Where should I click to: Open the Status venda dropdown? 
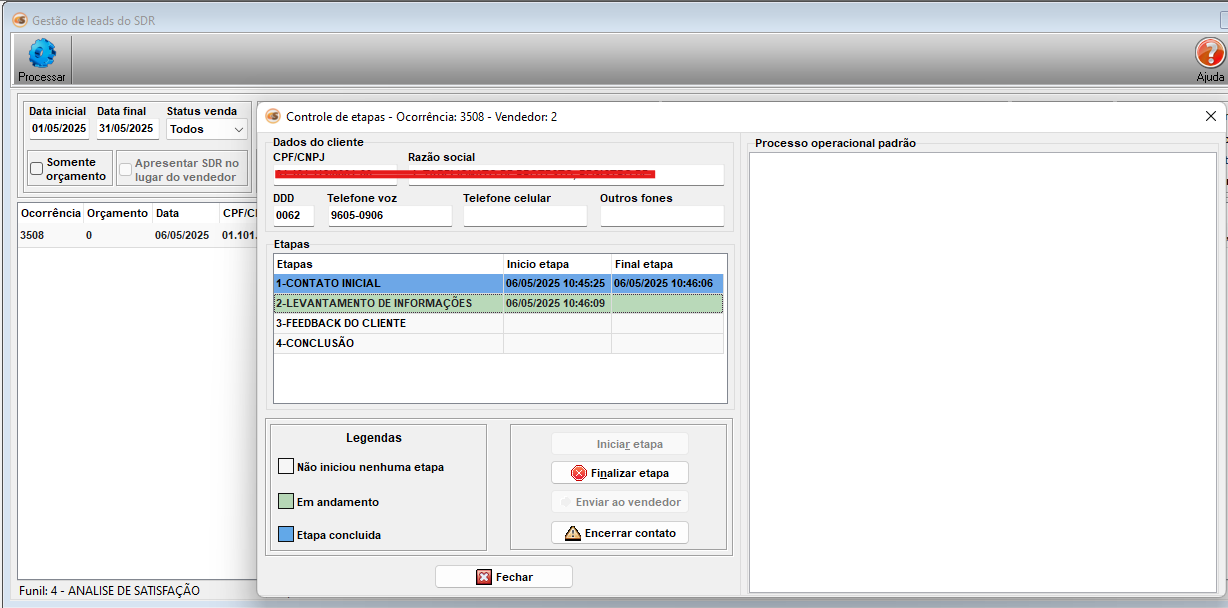[x=238, y=129]
